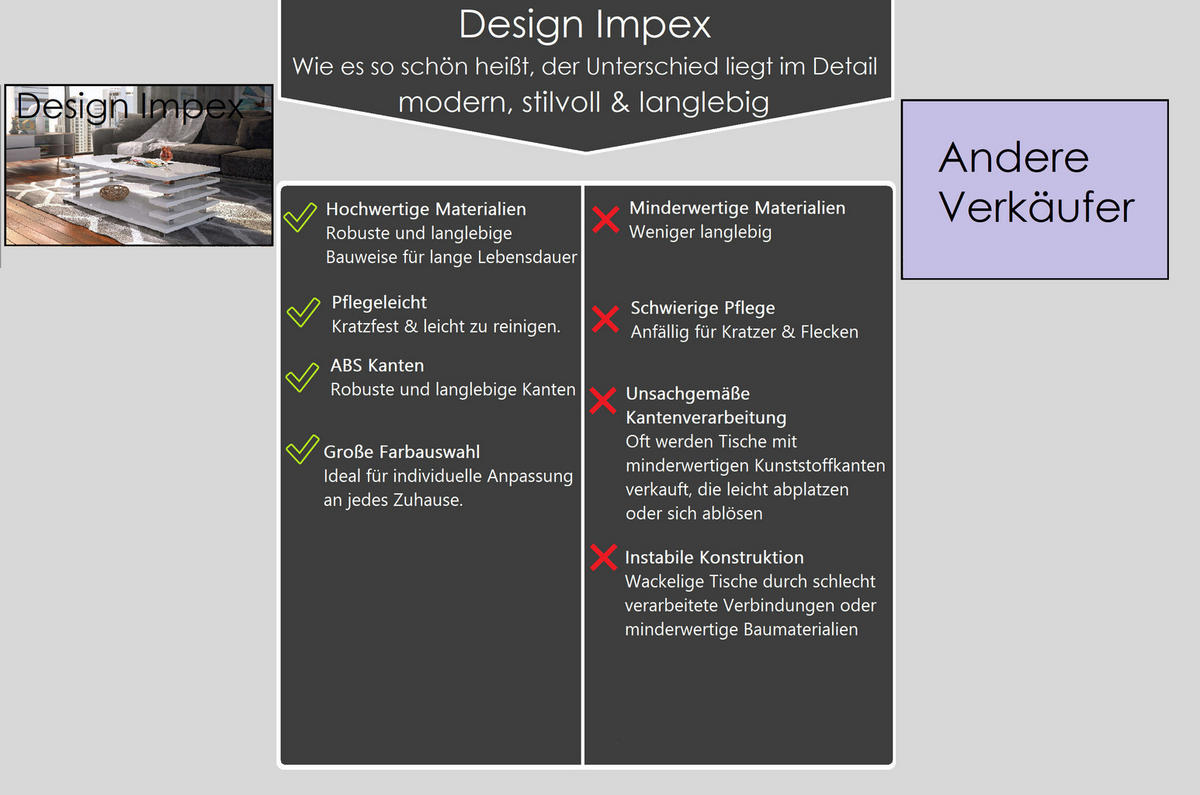
Task: Select the ABS Kanten heading
Action: click(x=377, y=365)
